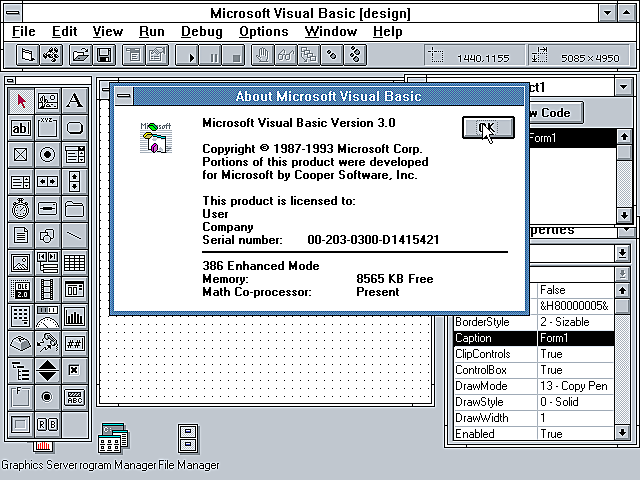Click the Properties Window toolbar icon

[157, 55]
